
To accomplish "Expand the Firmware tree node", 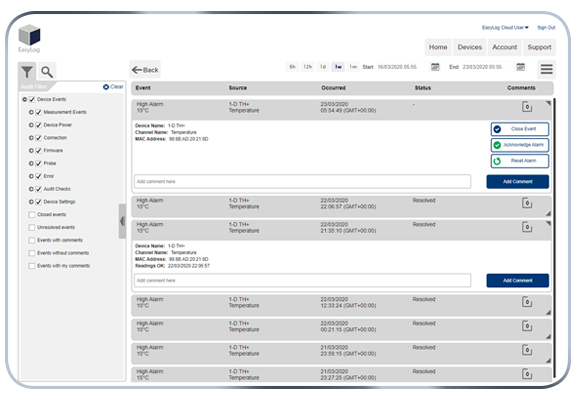I will click(x=31, y=151).
